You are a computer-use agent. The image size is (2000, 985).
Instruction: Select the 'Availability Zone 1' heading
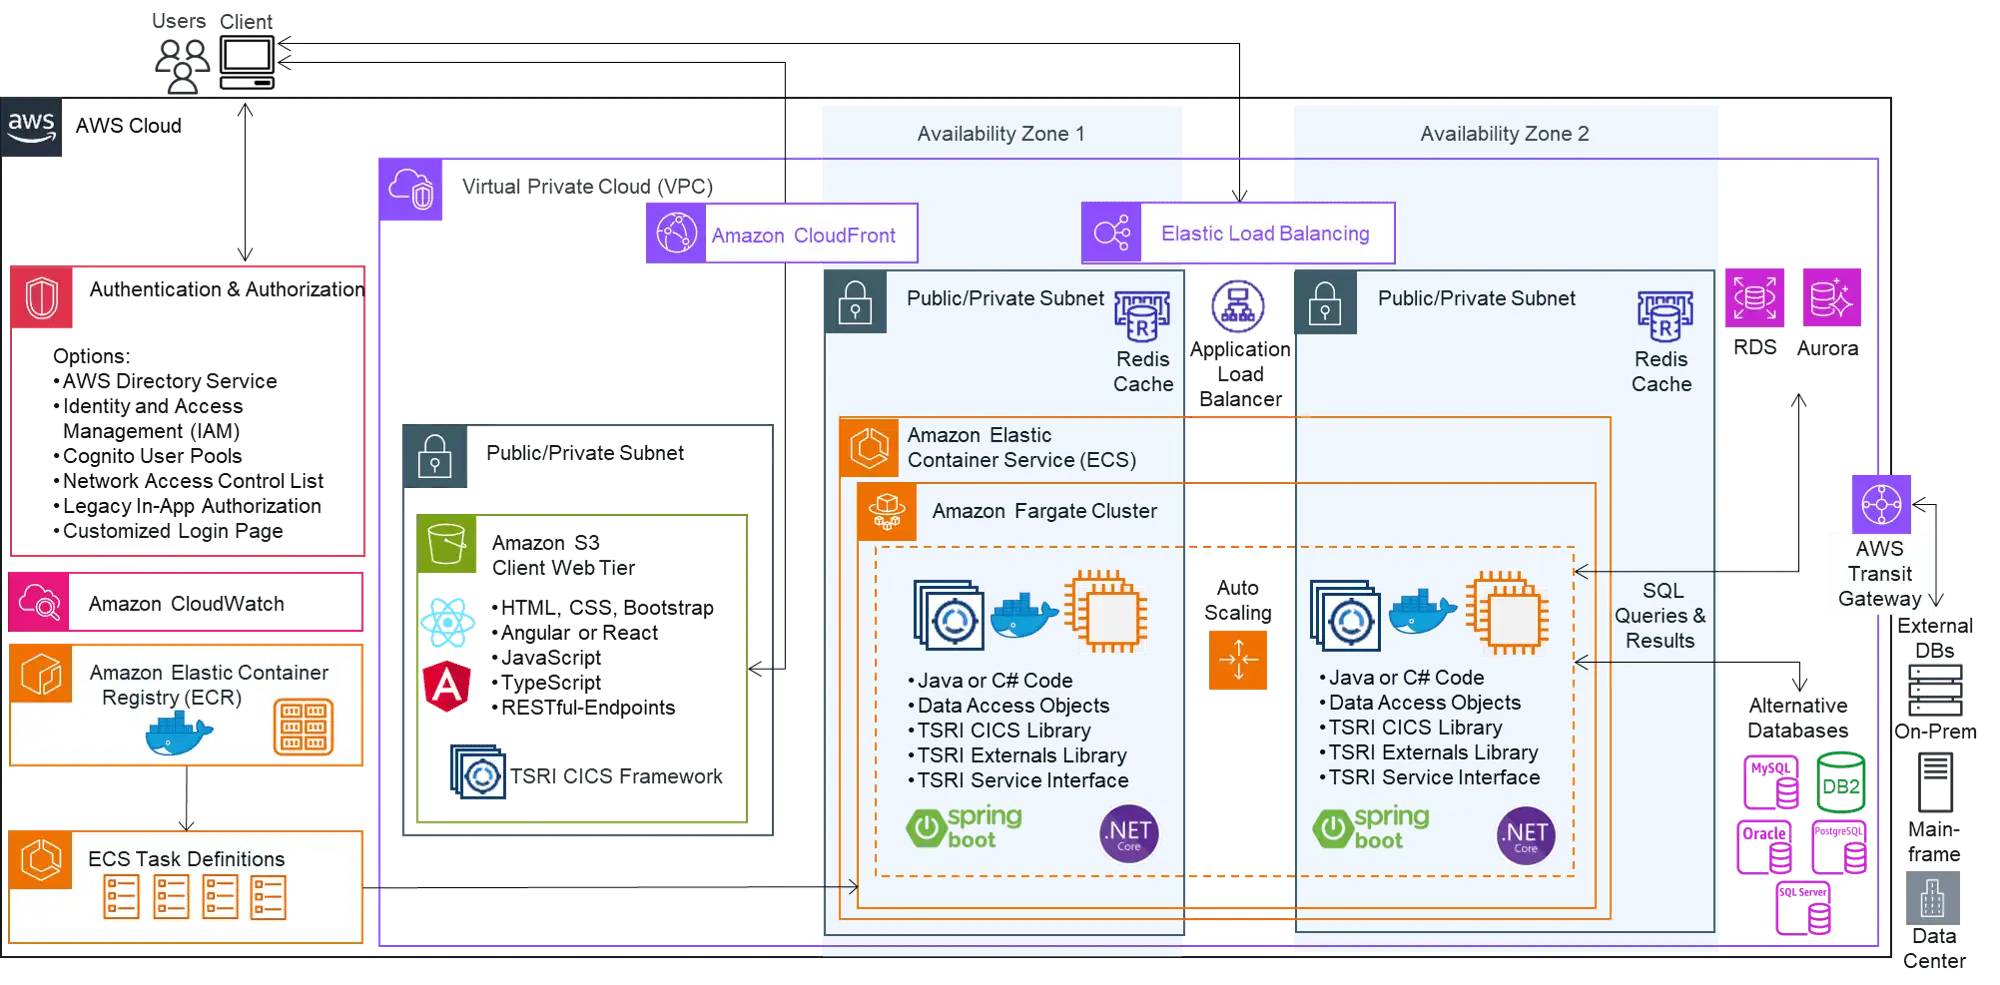pos(1001,134)
